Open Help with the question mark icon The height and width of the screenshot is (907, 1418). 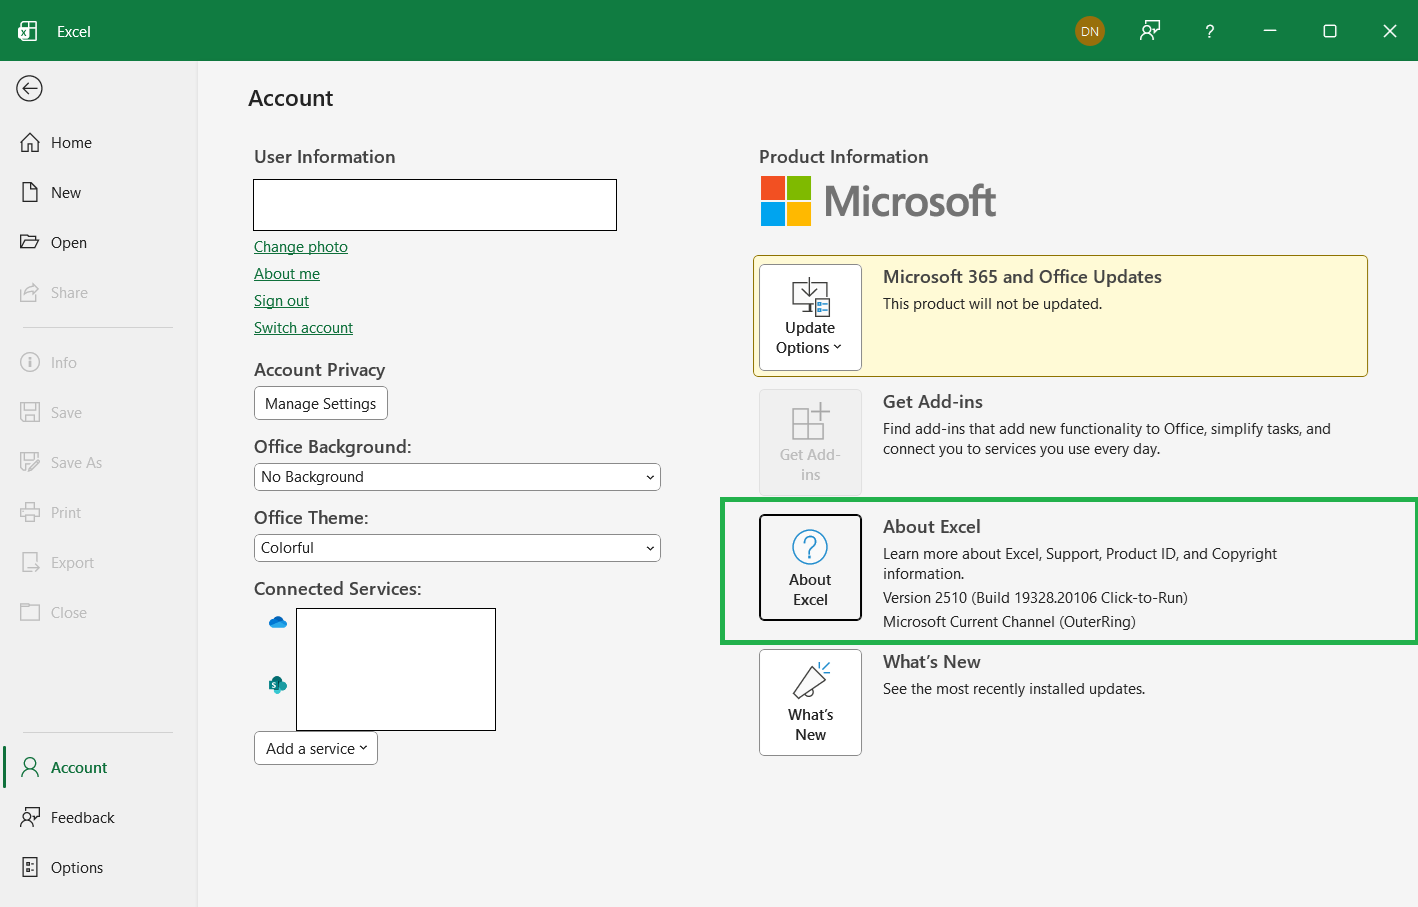(1210, 31)
